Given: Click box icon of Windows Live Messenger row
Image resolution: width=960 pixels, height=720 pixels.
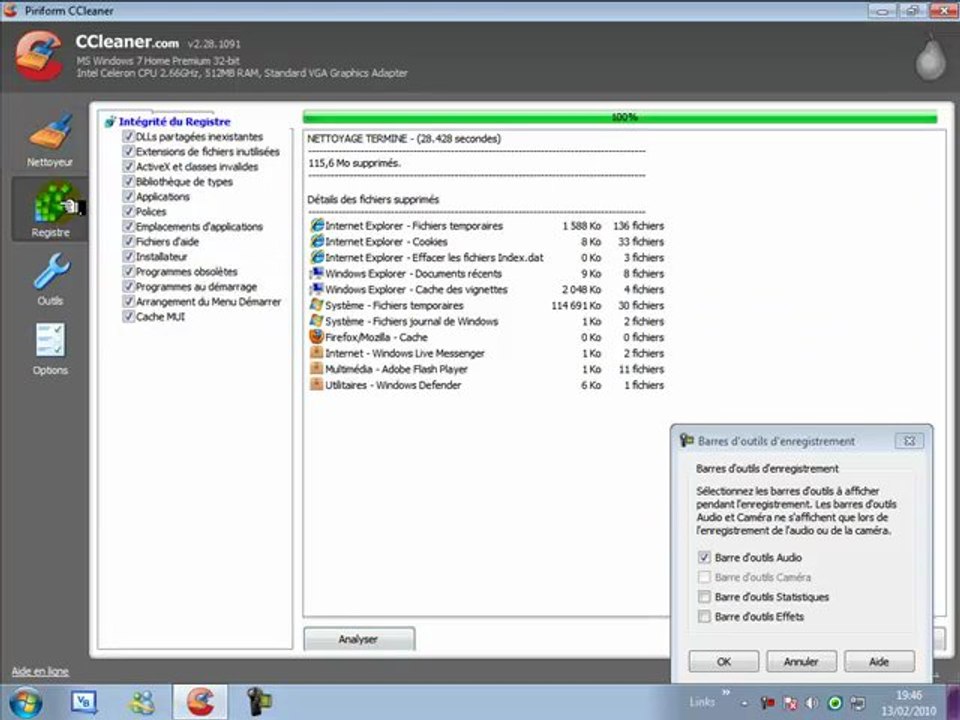Looking at the screenshot, I should [317, 353].
